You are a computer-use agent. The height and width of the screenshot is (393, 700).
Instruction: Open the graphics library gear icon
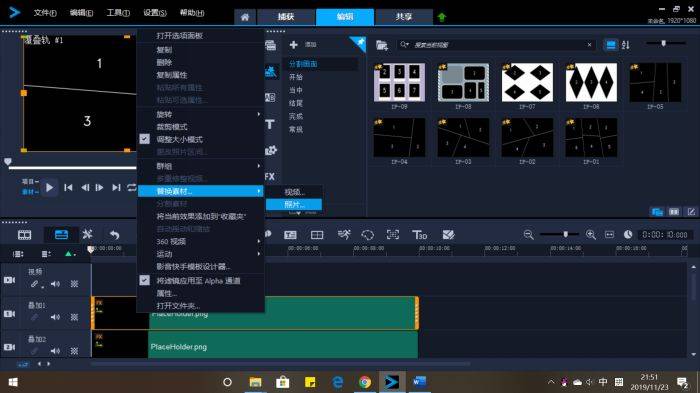coord(271,150)
